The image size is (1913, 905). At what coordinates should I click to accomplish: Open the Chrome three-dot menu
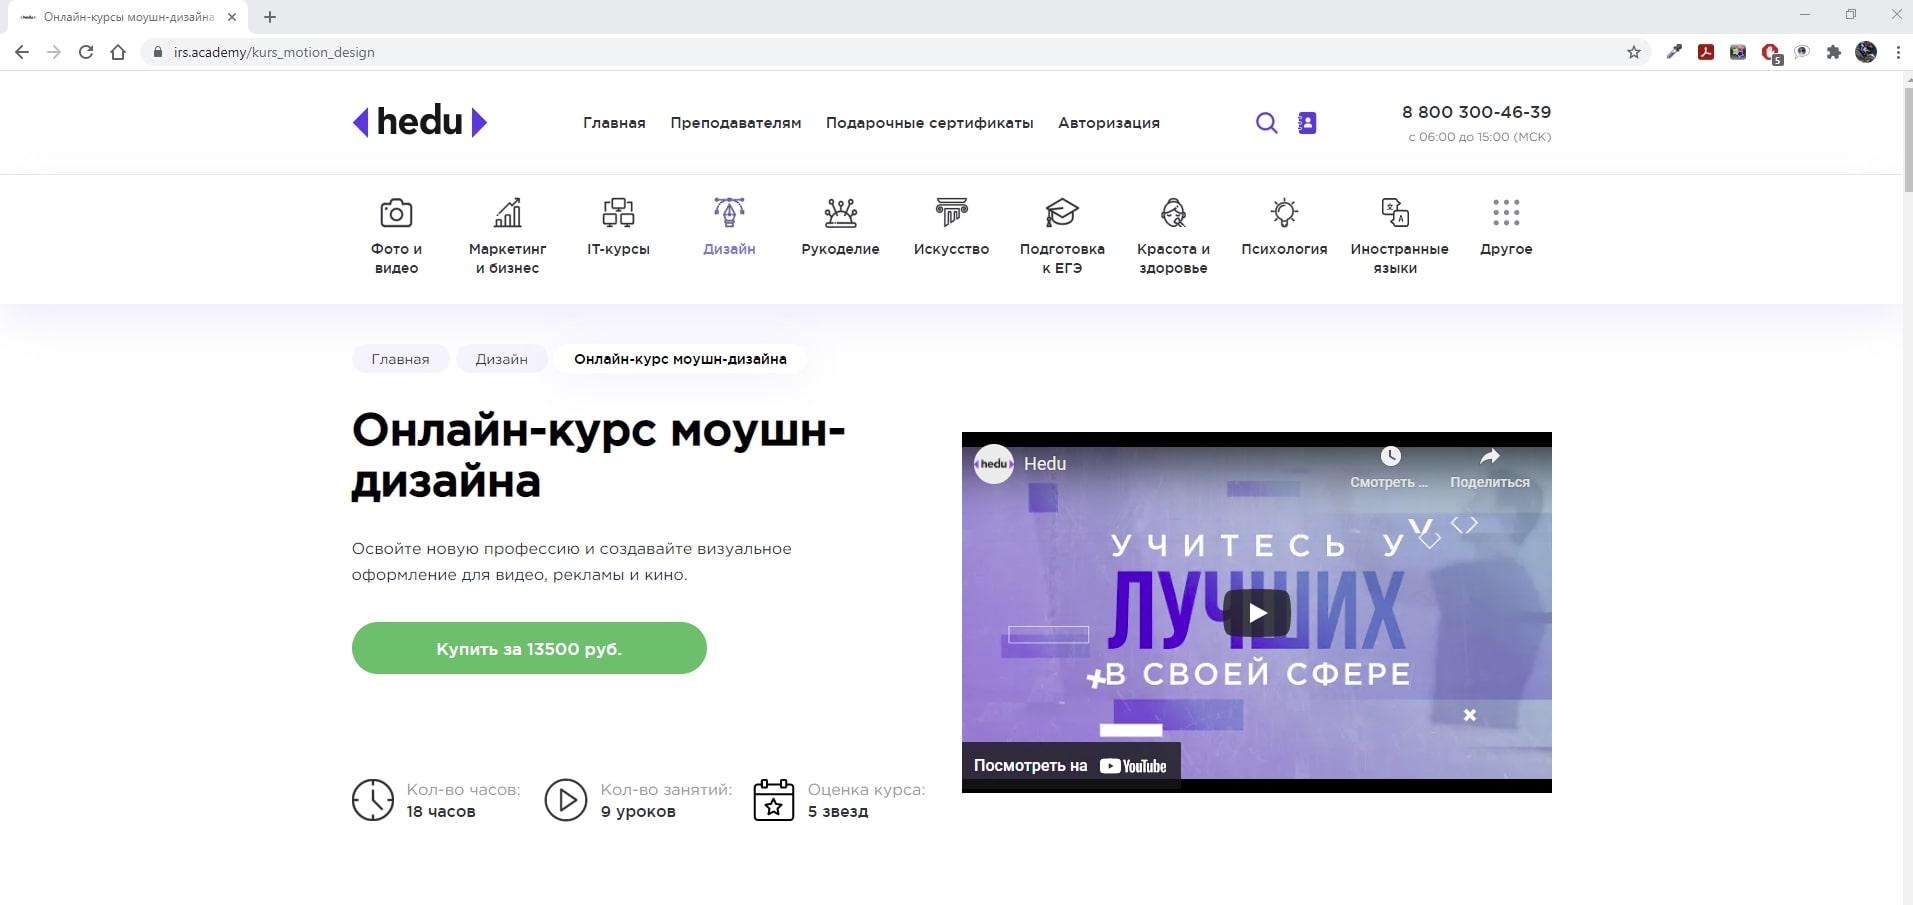(x=1898, y=52)
